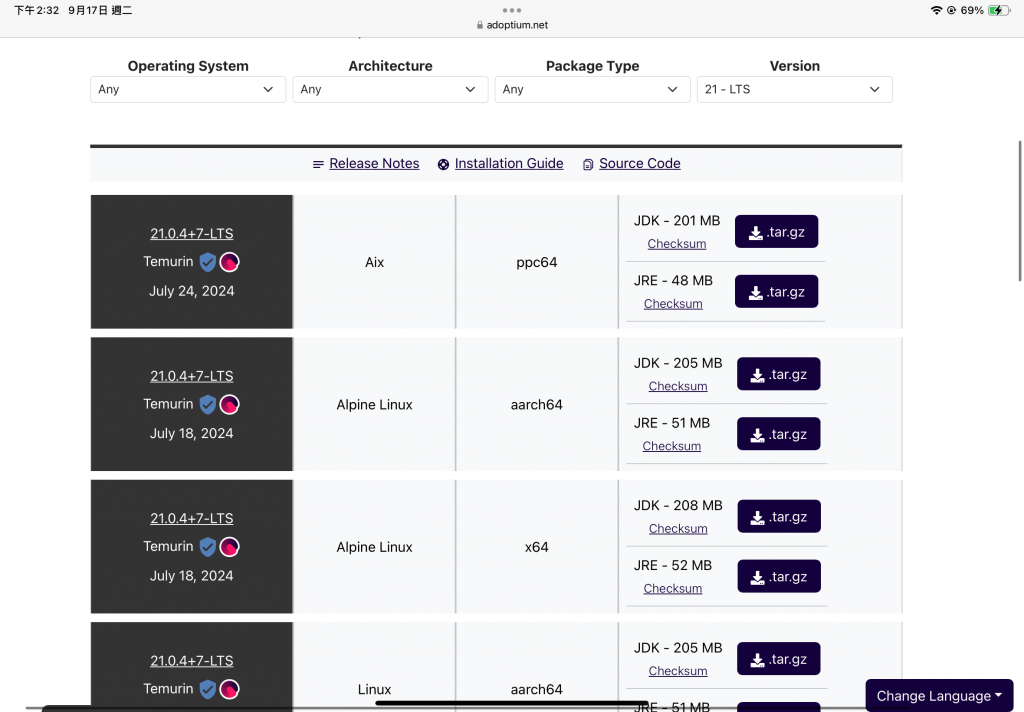Download the Alpine x64 JRE 52 MB .tar.gz
Screen dimensions: 1024x712
pyautogui.click(x=779, y=577)
